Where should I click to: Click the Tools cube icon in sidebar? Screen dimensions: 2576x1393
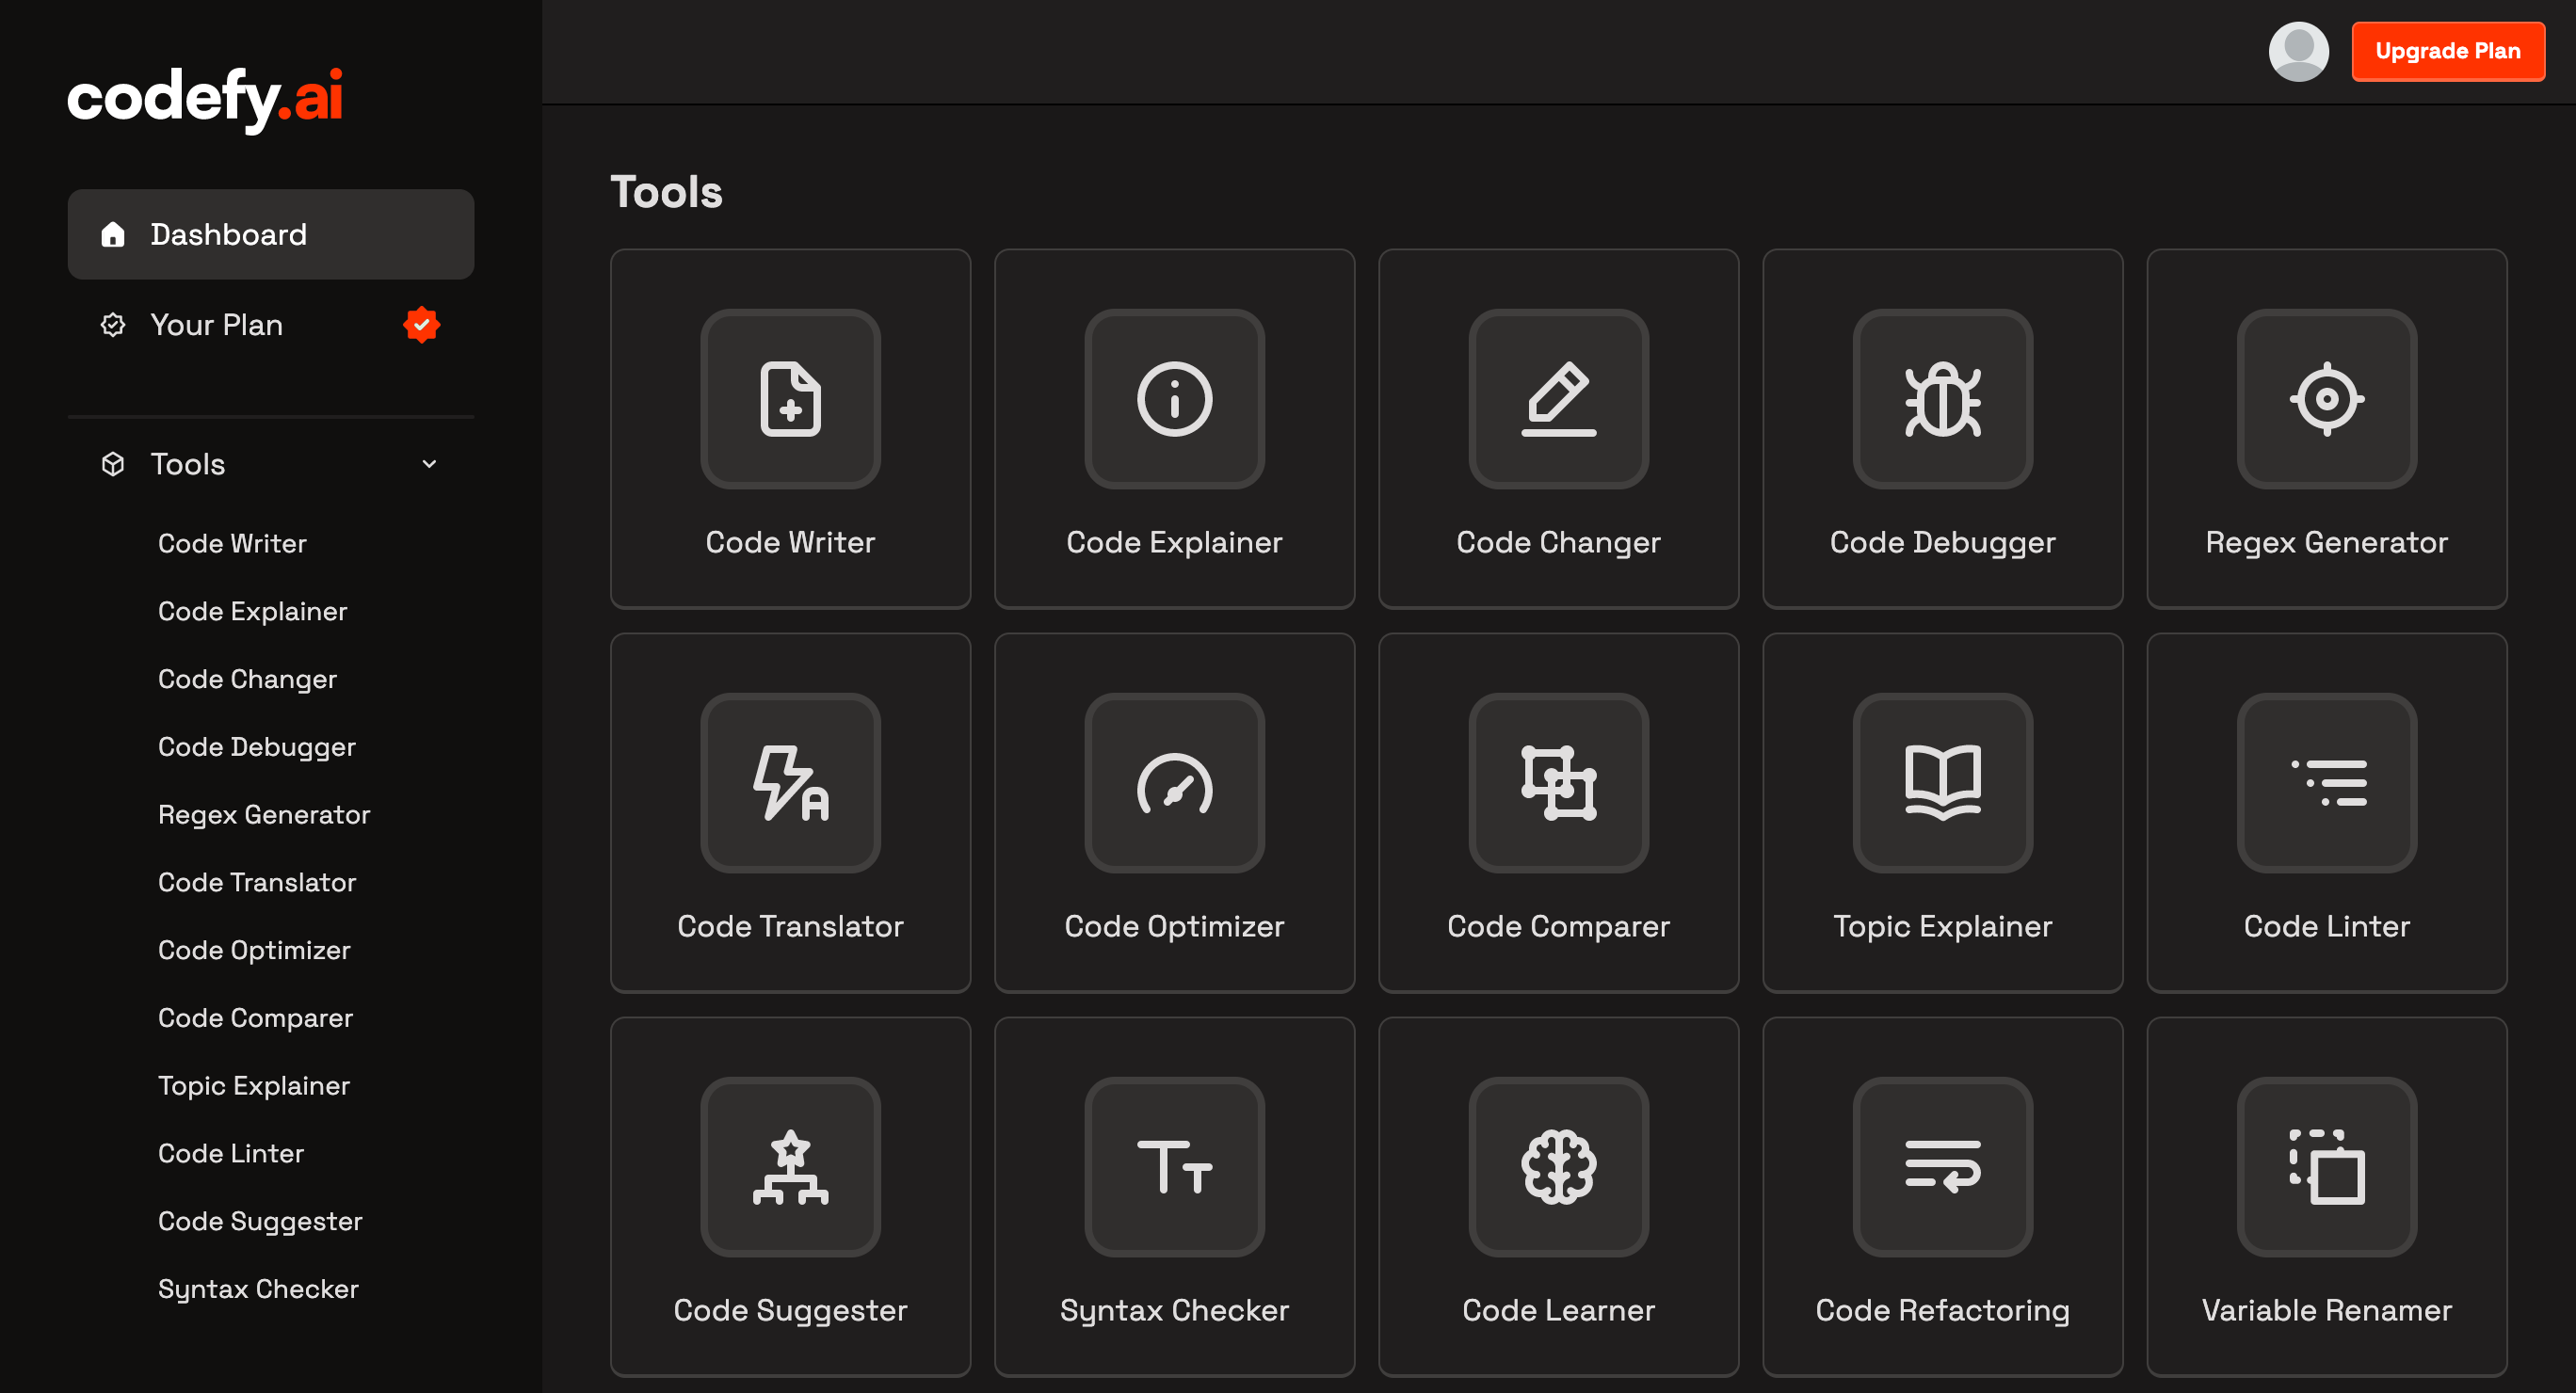113,464
